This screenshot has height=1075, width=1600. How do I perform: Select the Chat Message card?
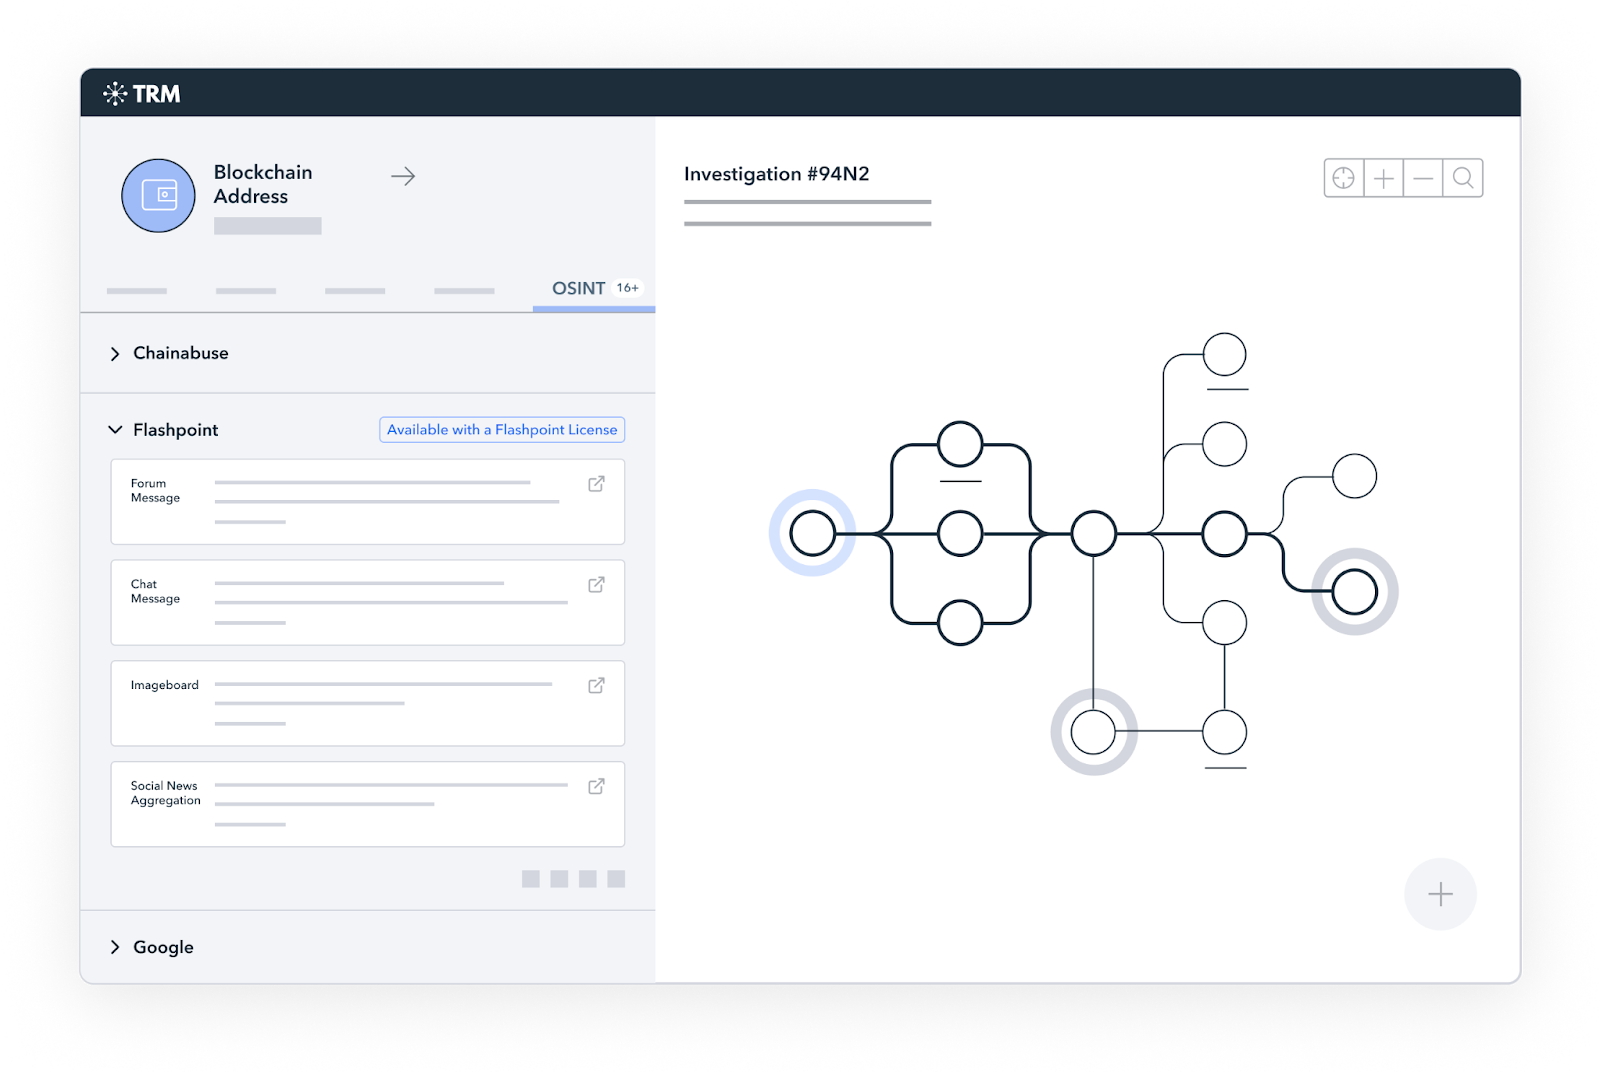tap(368, 603)
